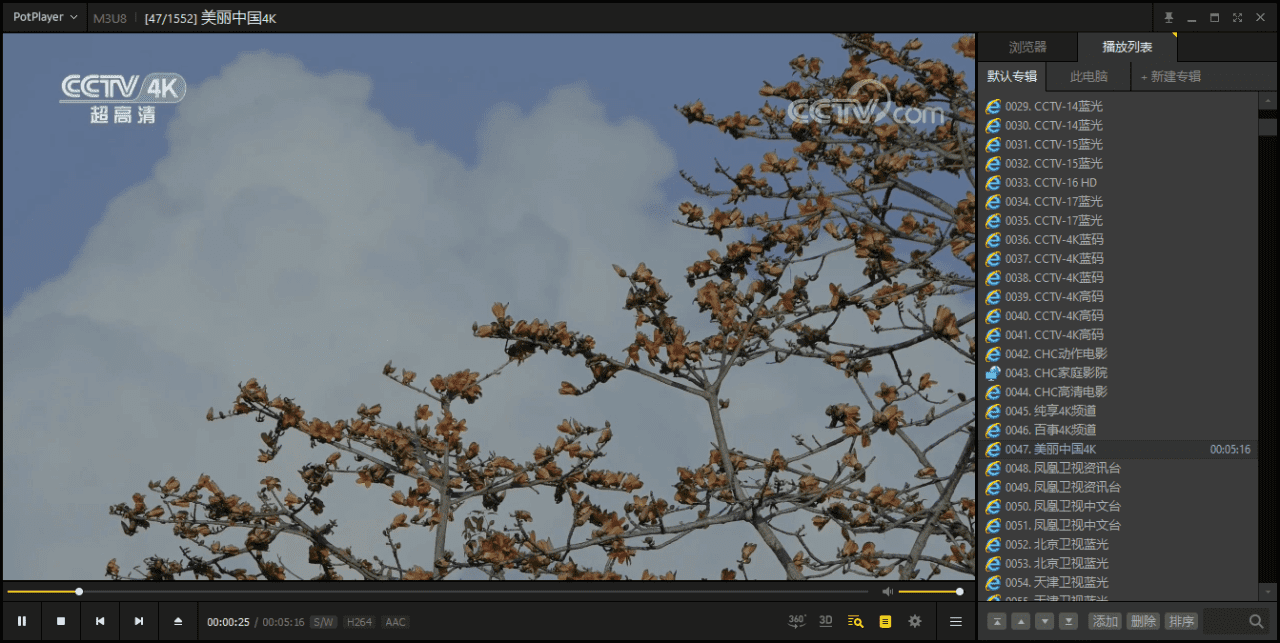Click the eject/open media icon

pyautogui.click(x=177, y=621)
